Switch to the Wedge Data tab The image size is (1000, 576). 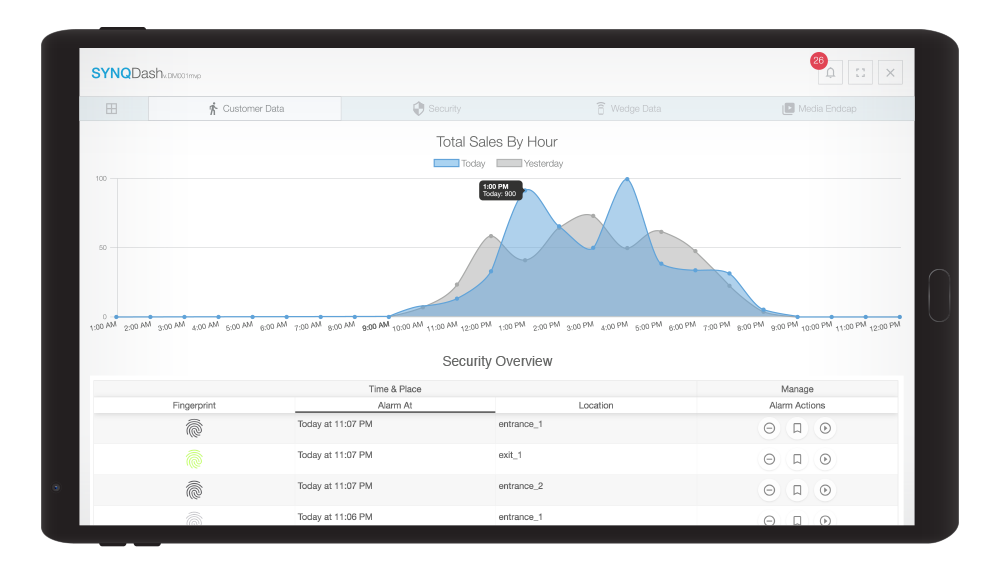tap(628, 108)
